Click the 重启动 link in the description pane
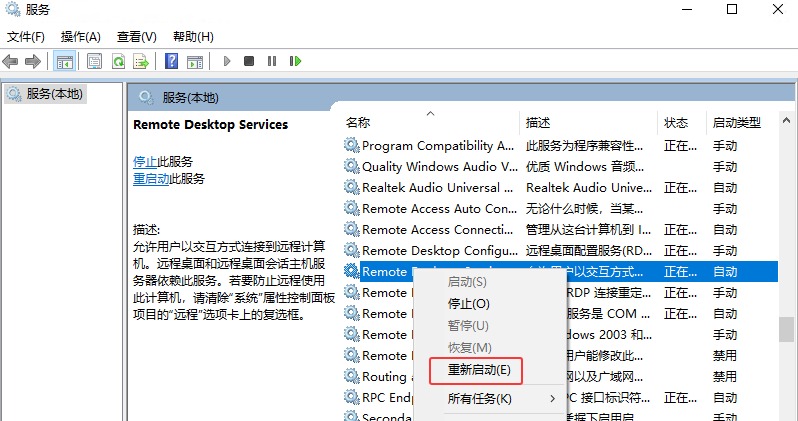The width and height of the screenshot is (798, 421). (150, 178)
